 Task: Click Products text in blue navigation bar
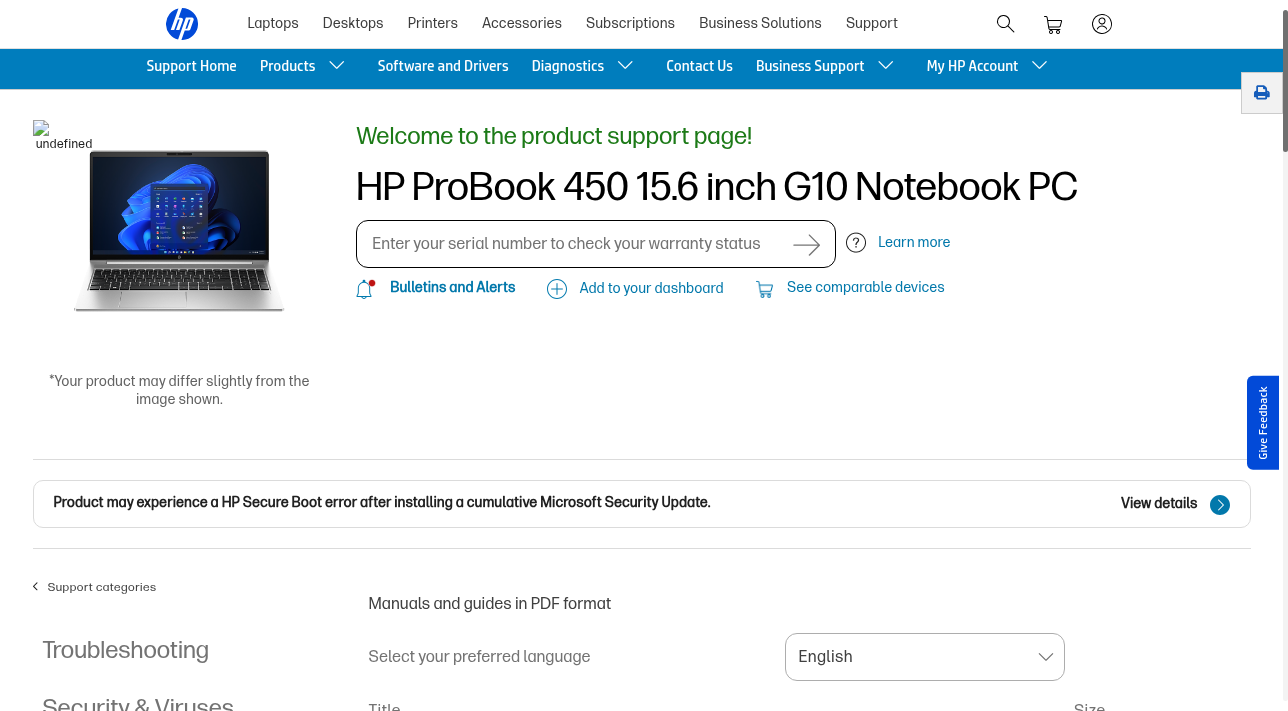(288, 66)
